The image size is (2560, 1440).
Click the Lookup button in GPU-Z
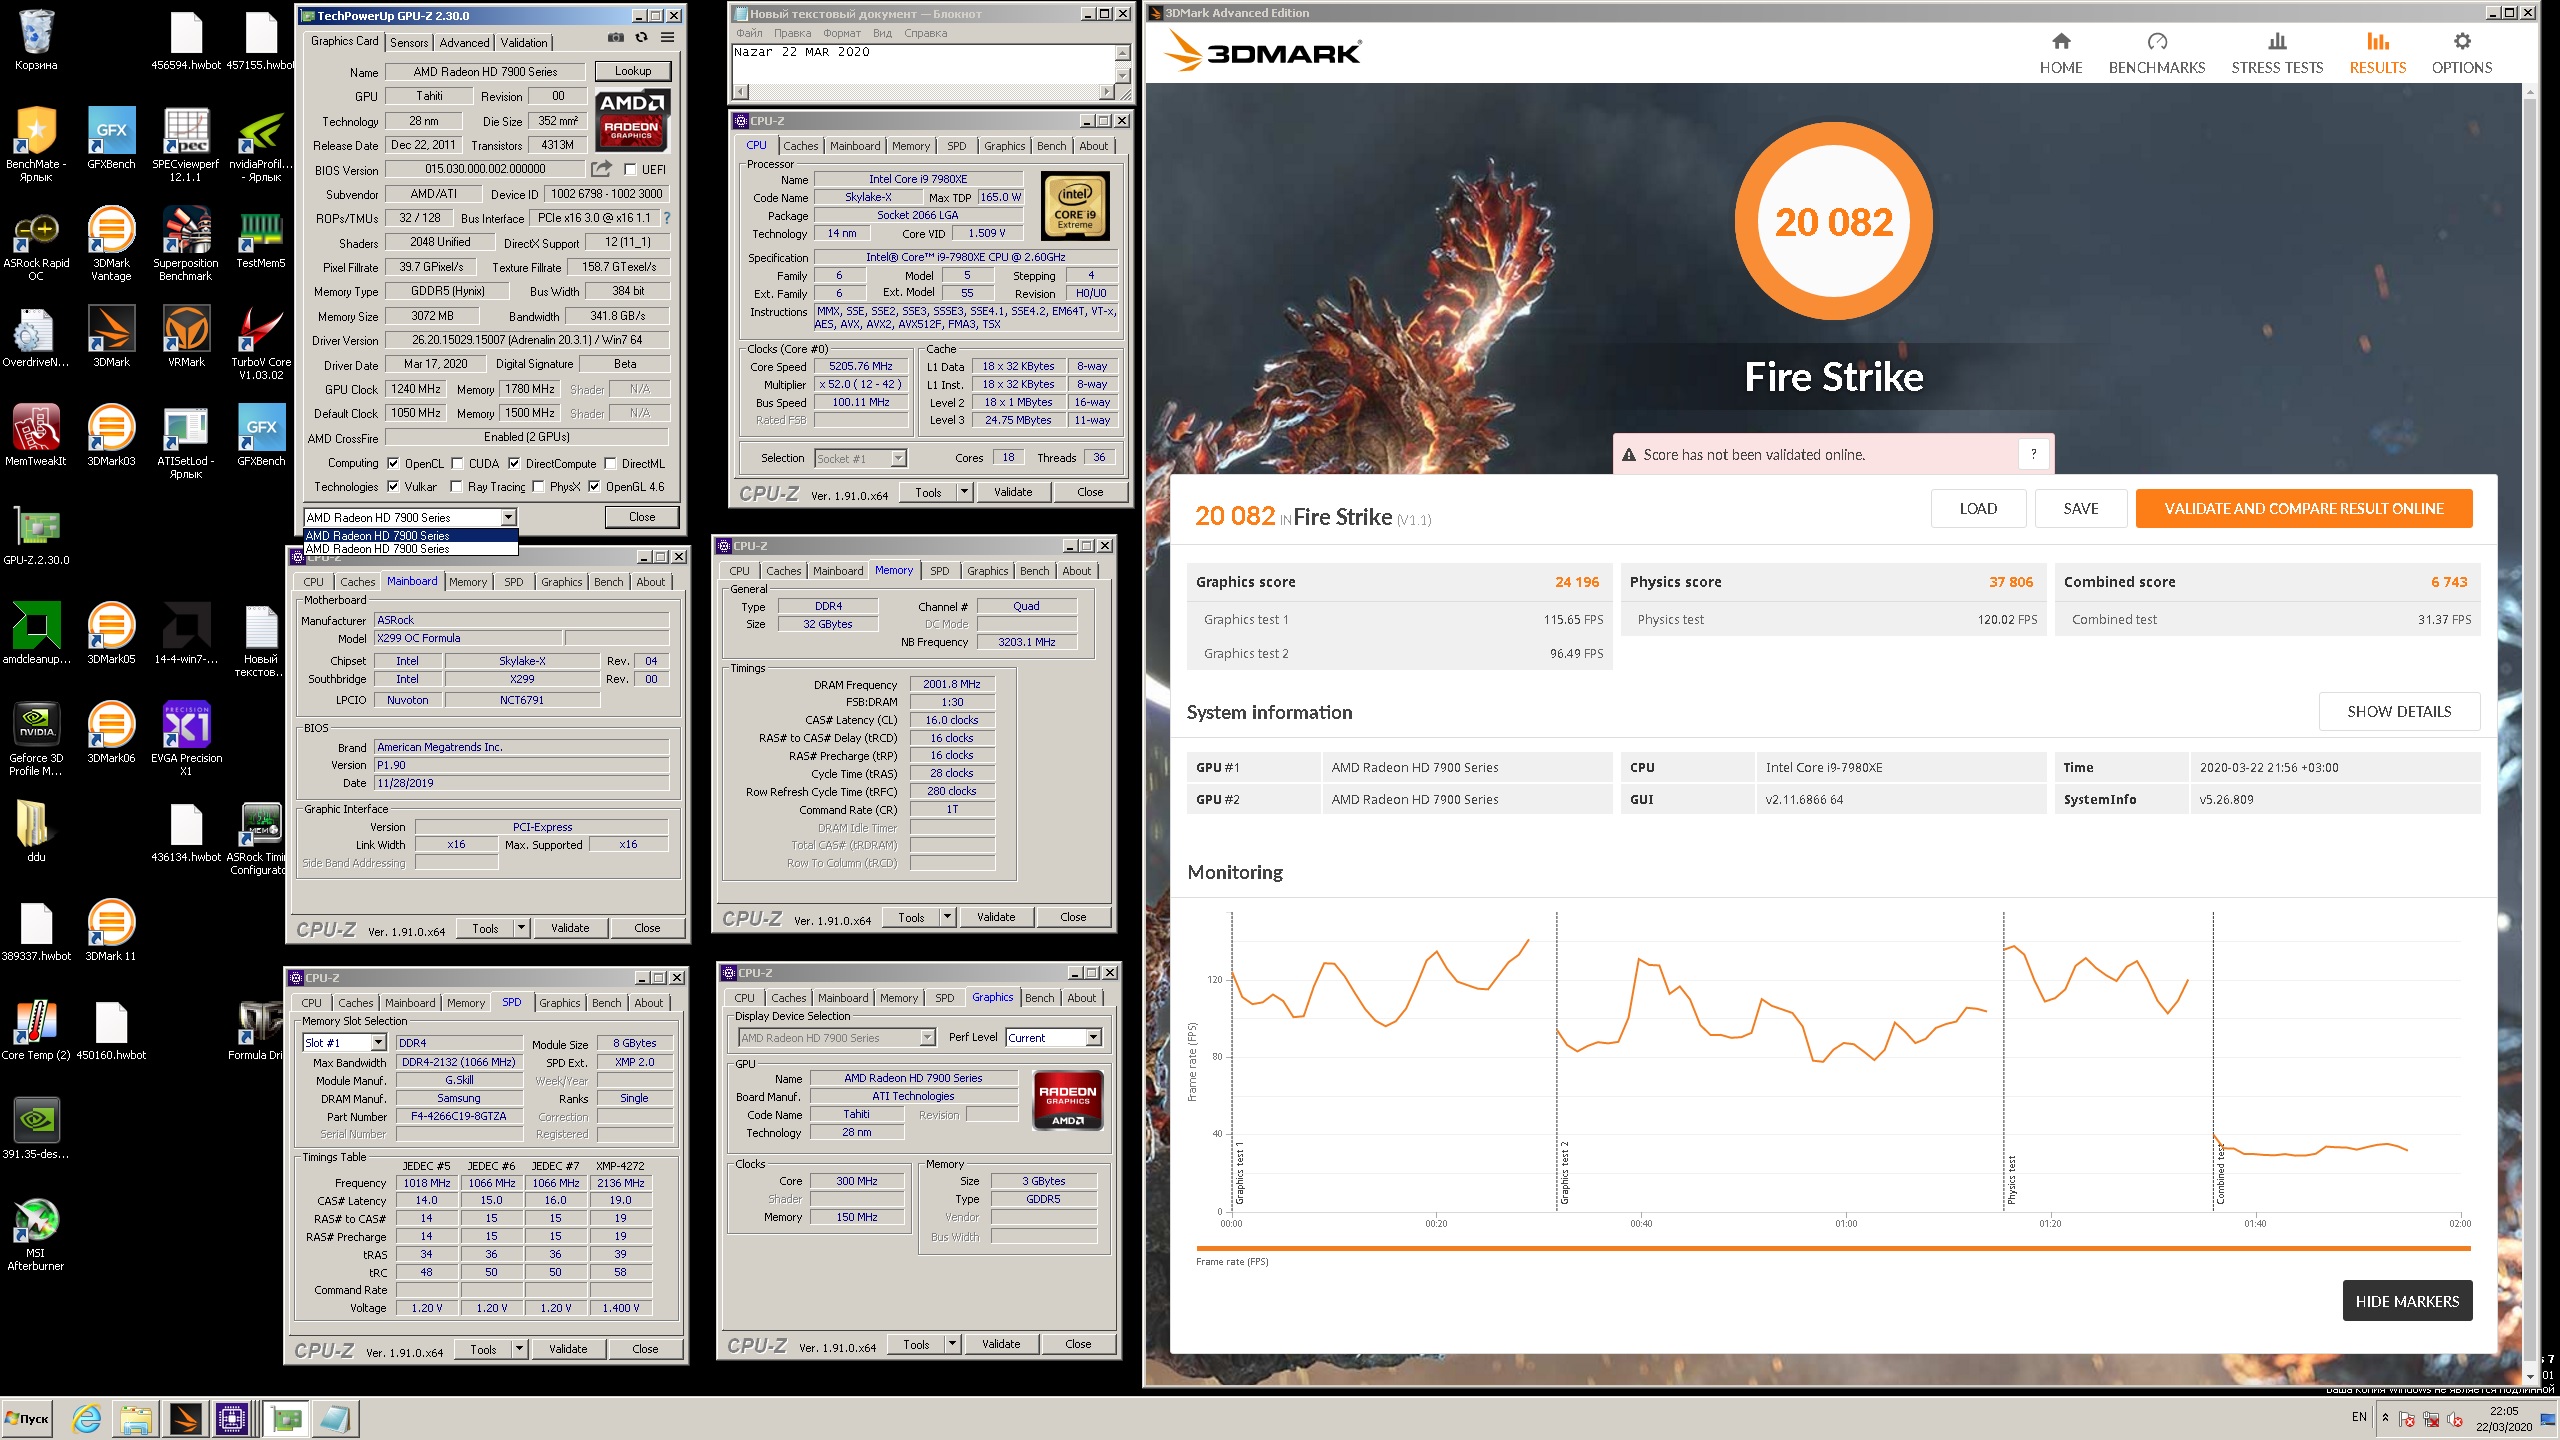coord(633,71)
